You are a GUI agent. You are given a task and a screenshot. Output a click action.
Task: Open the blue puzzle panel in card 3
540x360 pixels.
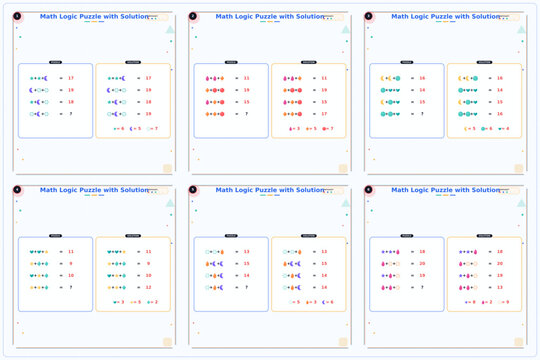[x=407, y=101]
